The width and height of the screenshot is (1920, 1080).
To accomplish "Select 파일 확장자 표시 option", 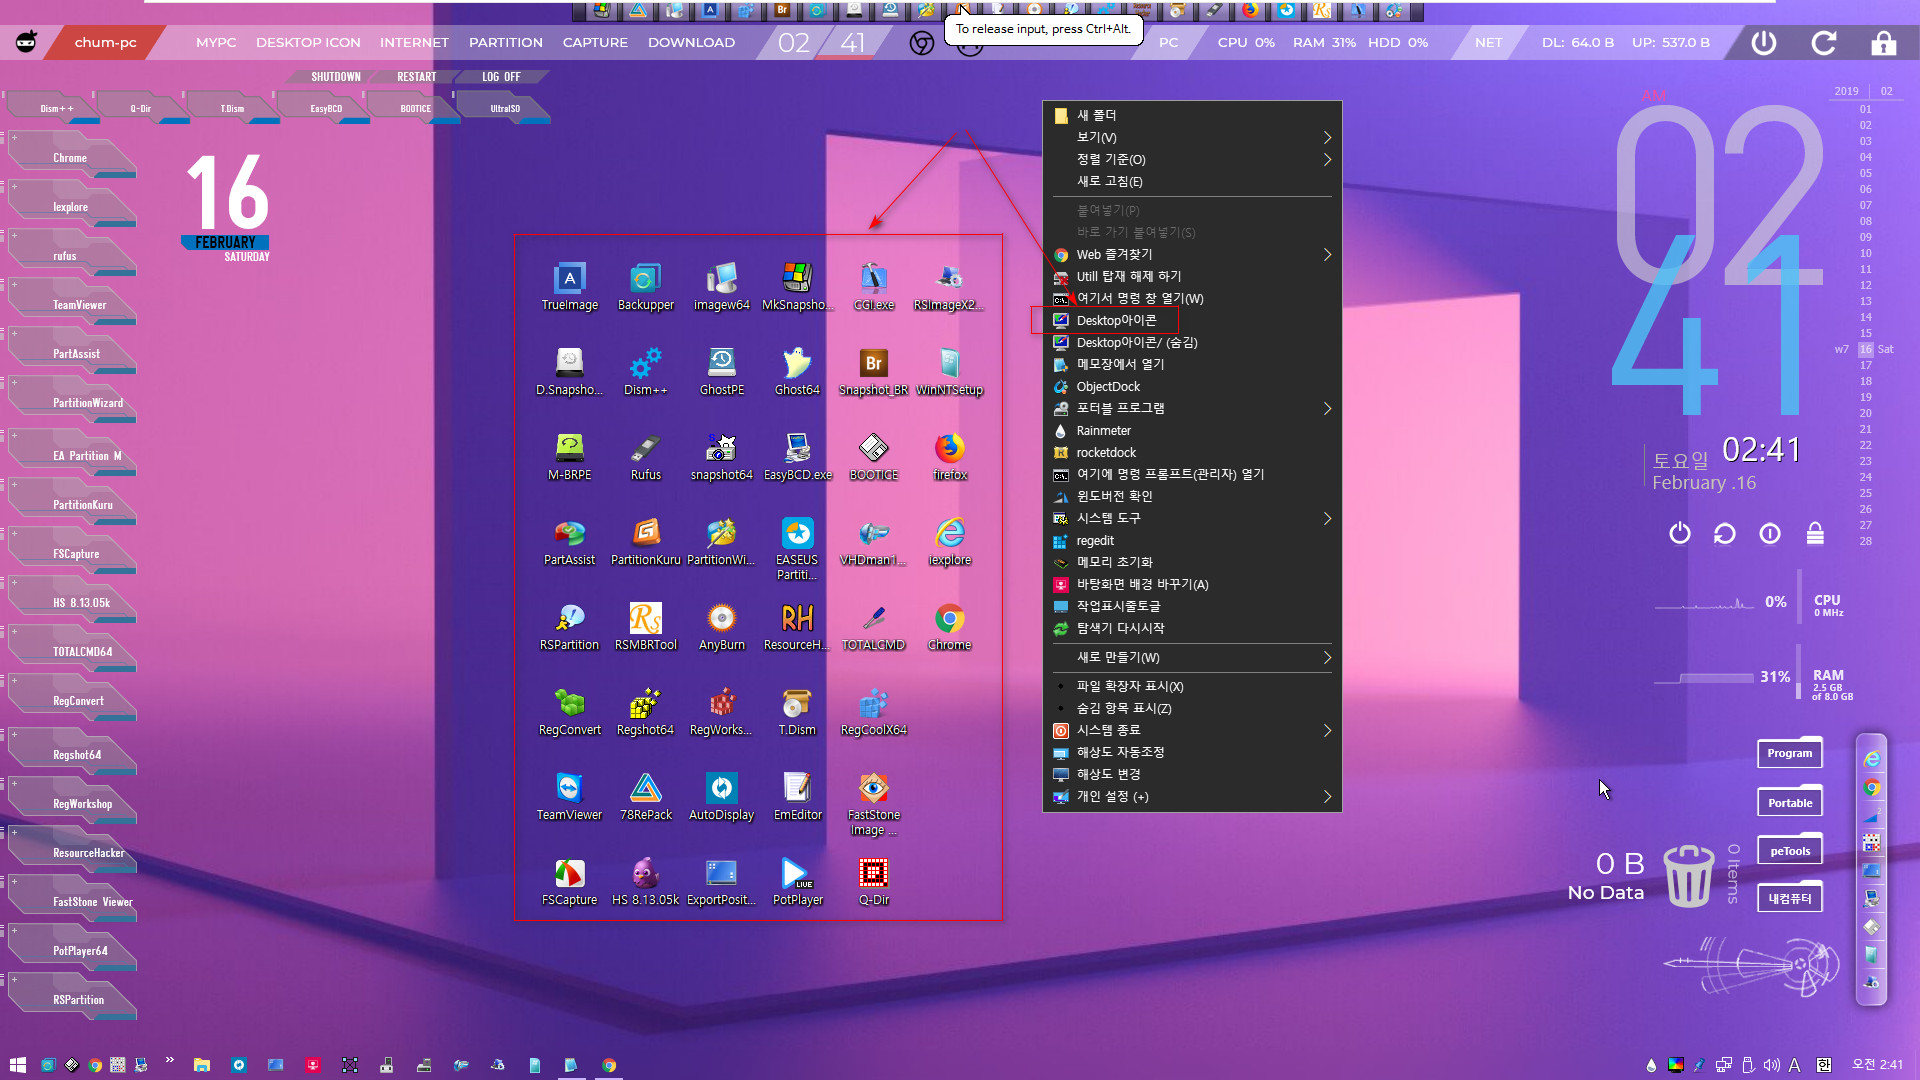I will pos(1130,686).
